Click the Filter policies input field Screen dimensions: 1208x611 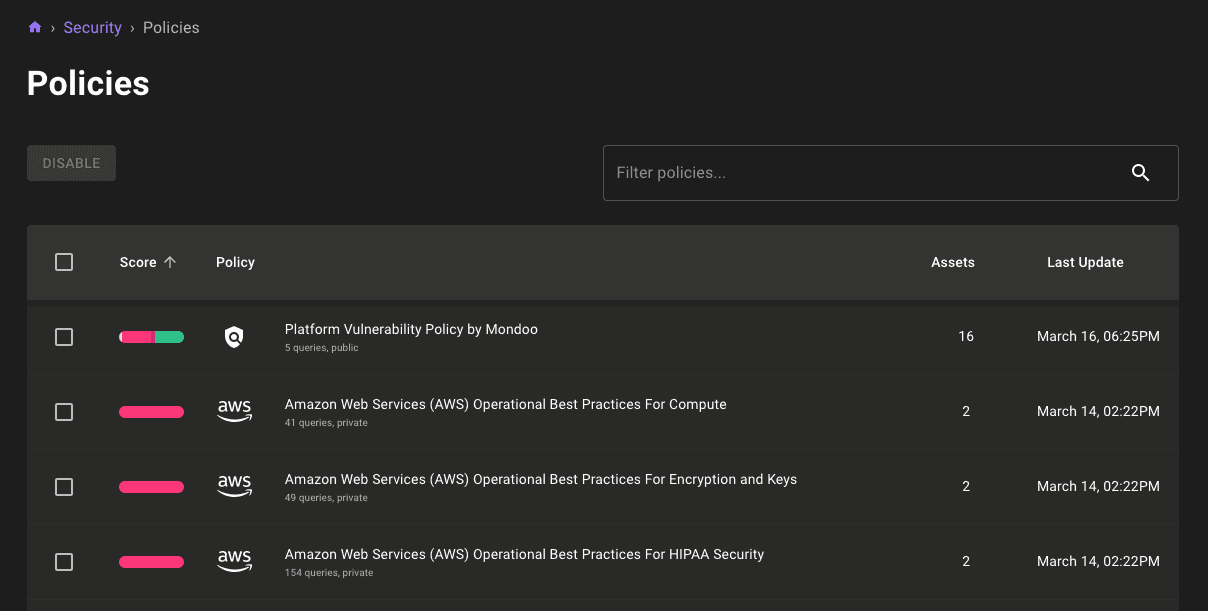click(x=860, y=173)
